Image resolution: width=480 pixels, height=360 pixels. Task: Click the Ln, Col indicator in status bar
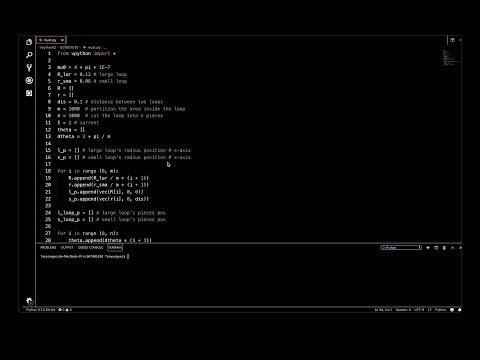383,310
